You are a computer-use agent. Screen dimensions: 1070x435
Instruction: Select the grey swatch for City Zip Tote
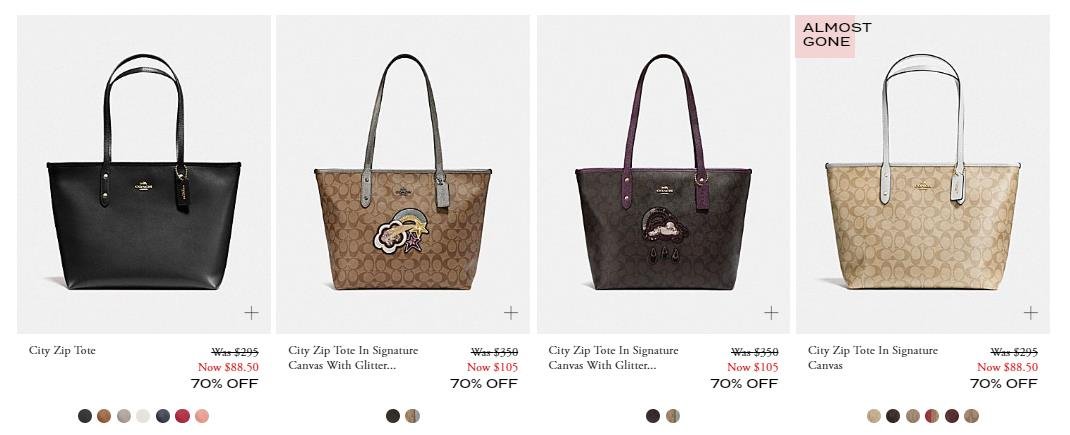tap(124, 416)
